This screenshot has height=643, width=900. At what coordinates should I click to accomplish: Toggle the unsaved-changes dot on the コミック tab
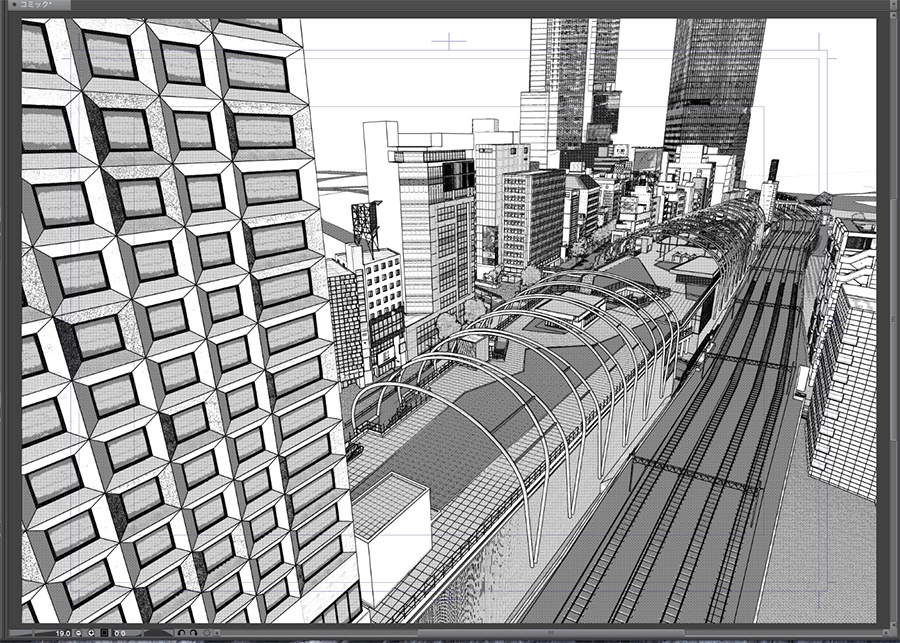coord(15,4)
